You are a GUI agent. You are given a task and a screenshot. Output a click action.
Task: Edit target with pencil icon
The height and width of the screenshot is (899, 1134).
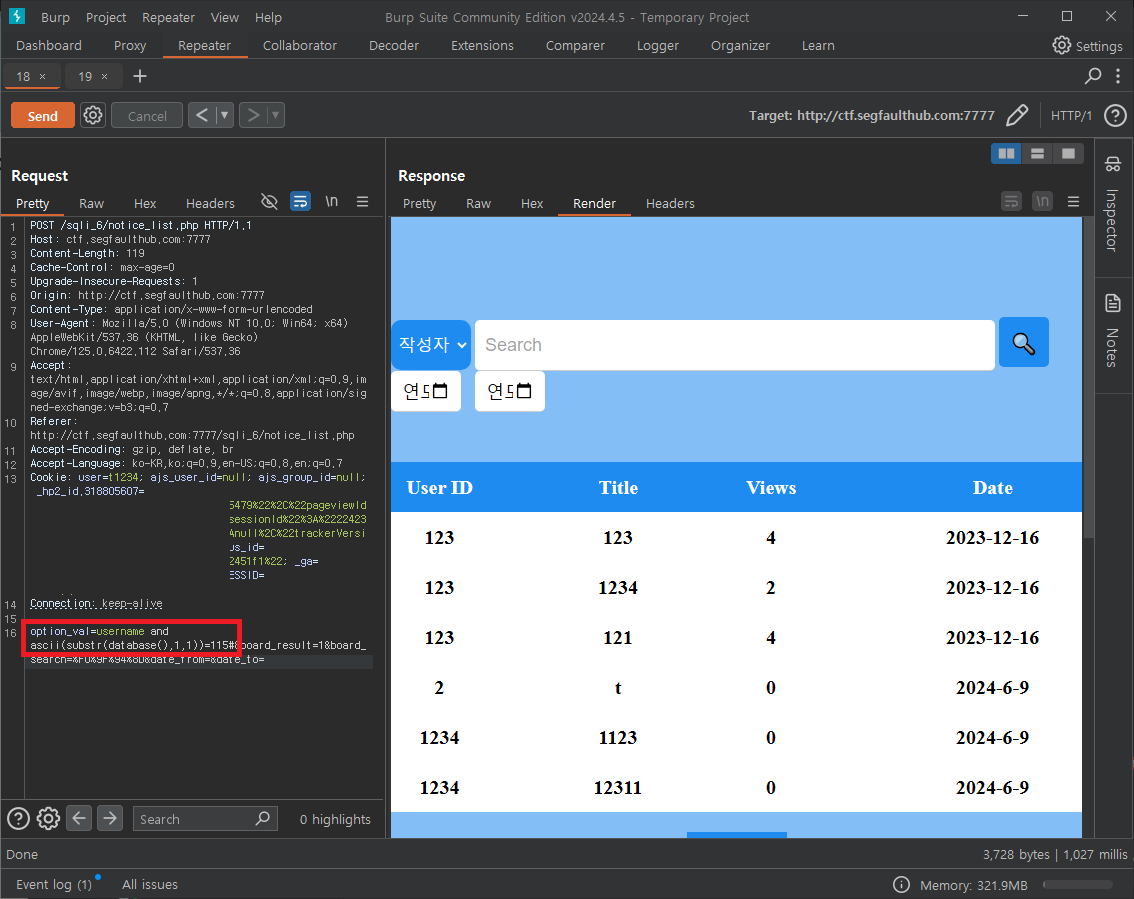[1017, 115]
